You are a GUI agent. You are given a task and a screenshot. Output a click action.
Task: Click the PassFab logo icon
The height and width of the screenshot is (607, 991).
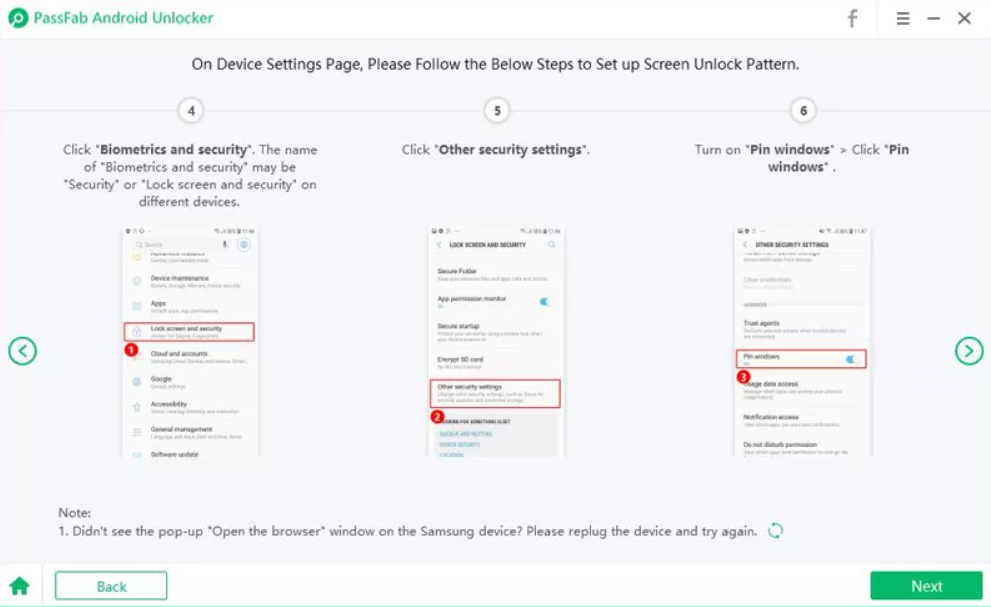tap(18, 18)
